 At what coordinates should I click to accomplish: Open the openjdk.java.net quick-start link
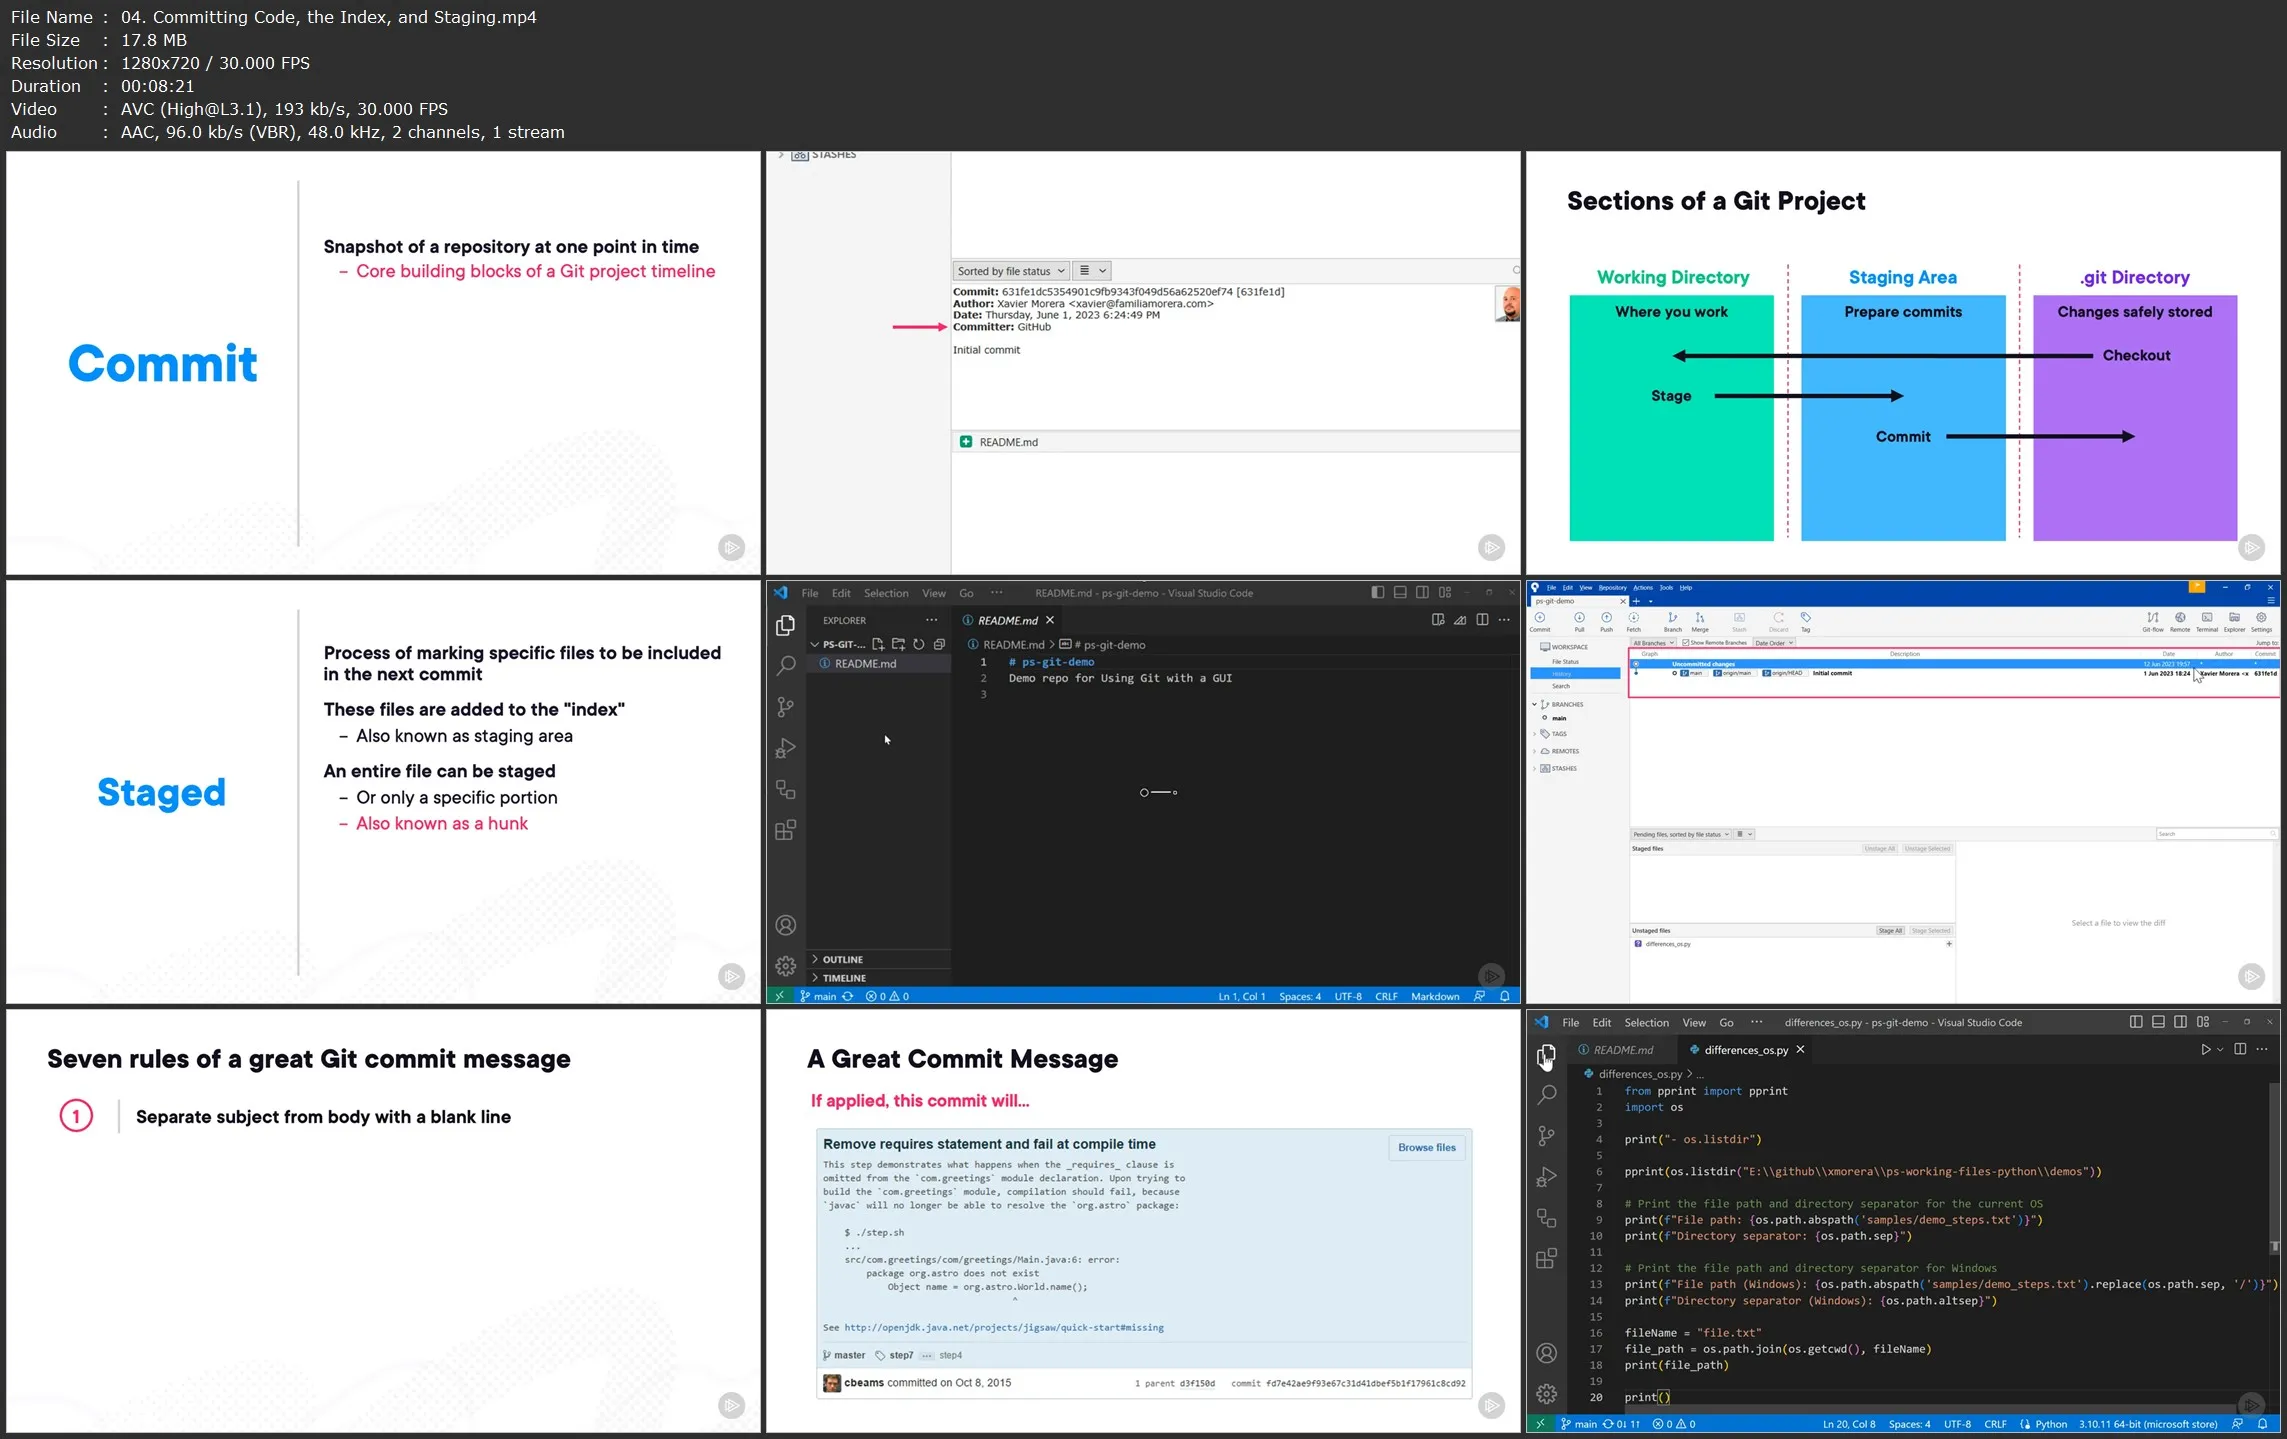pyautogui.click(x=1003, y=1327)
